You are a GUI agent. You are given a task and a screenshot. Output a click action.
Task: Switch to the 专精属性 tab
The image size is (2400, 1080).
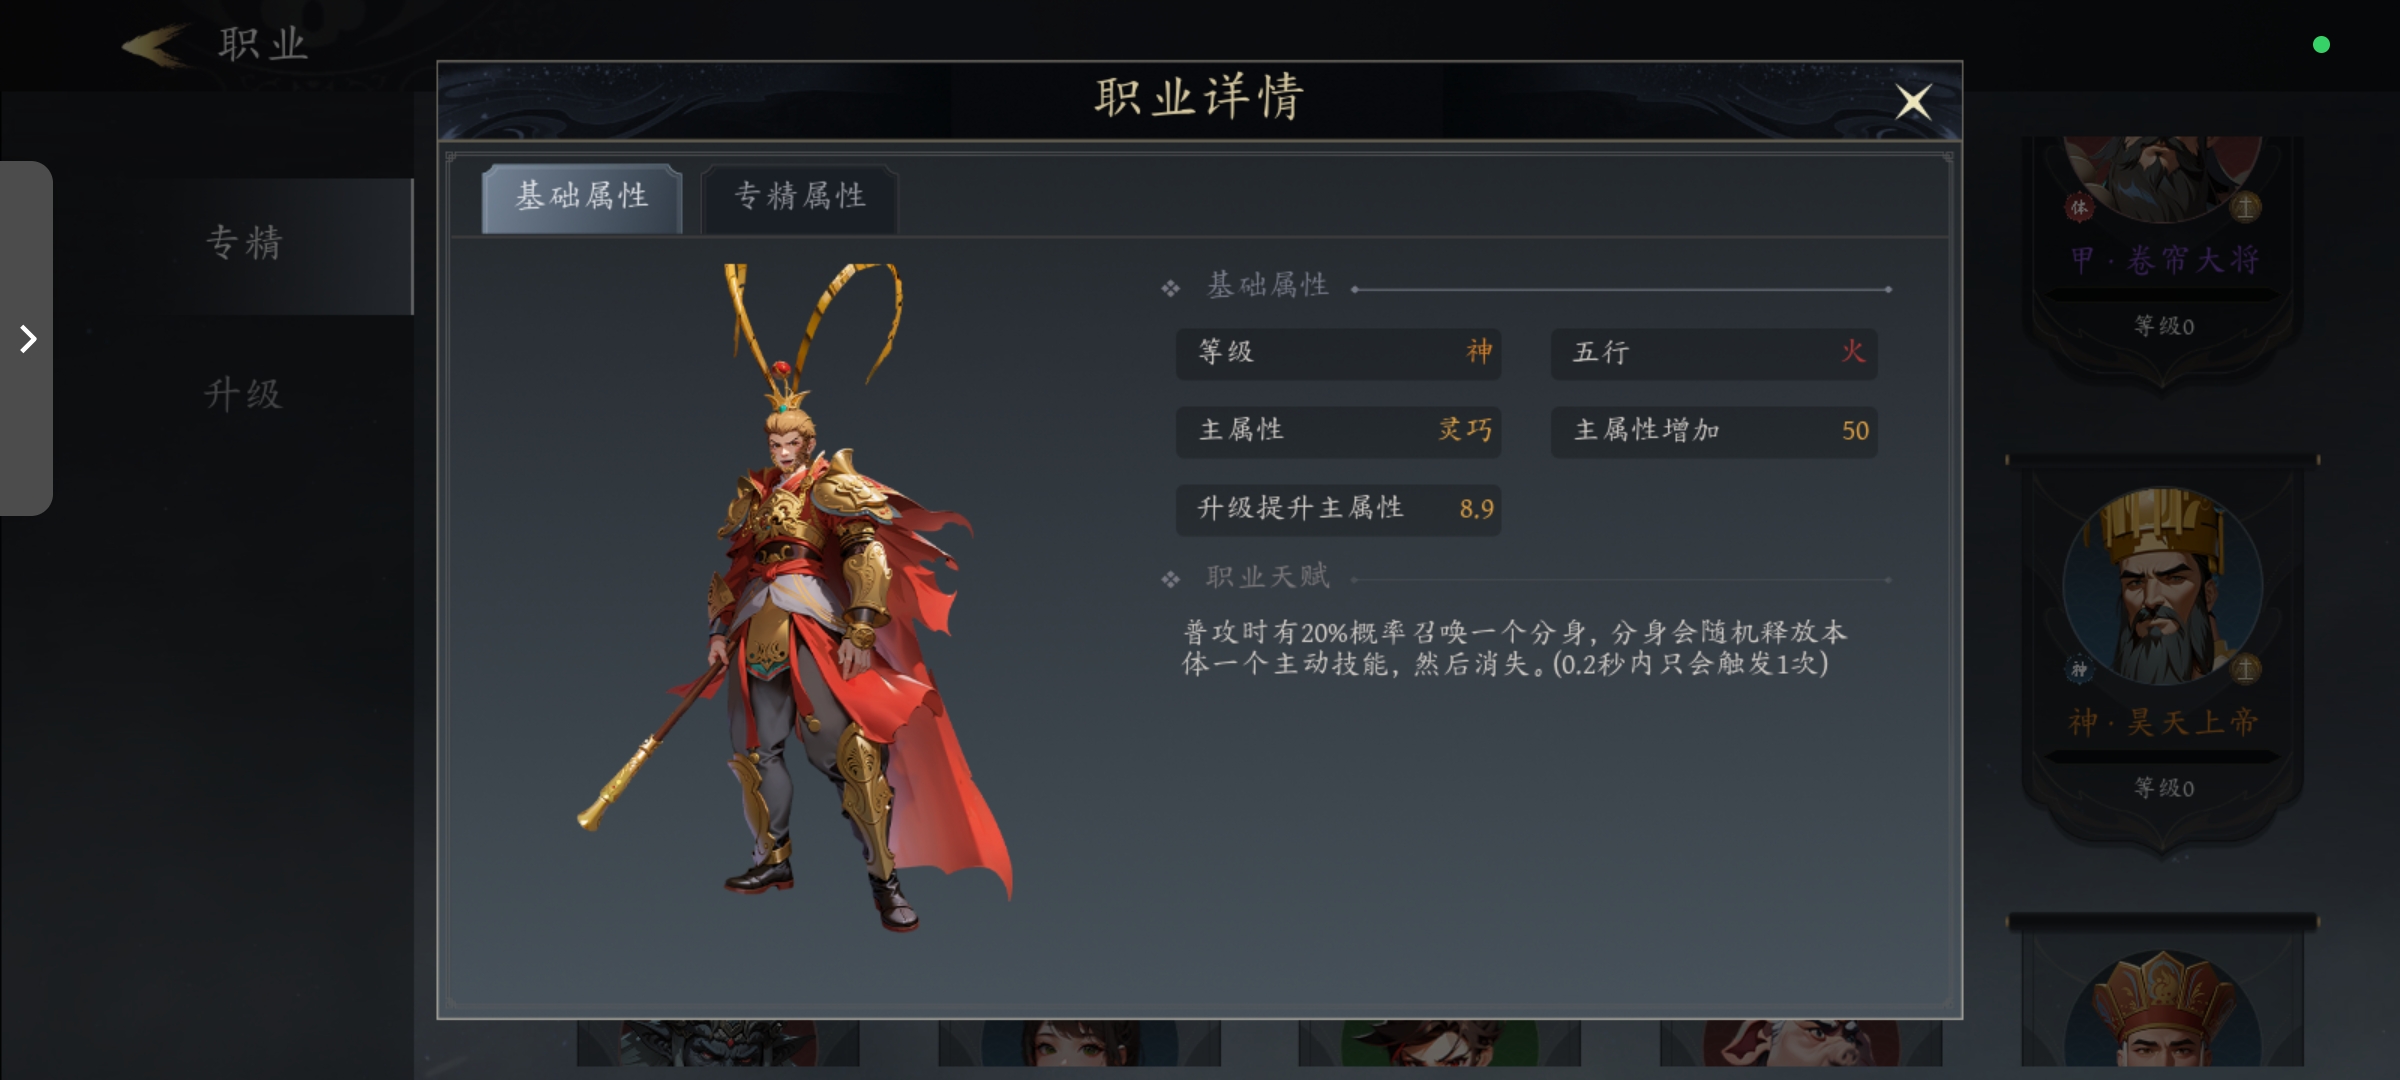[799, 197]
